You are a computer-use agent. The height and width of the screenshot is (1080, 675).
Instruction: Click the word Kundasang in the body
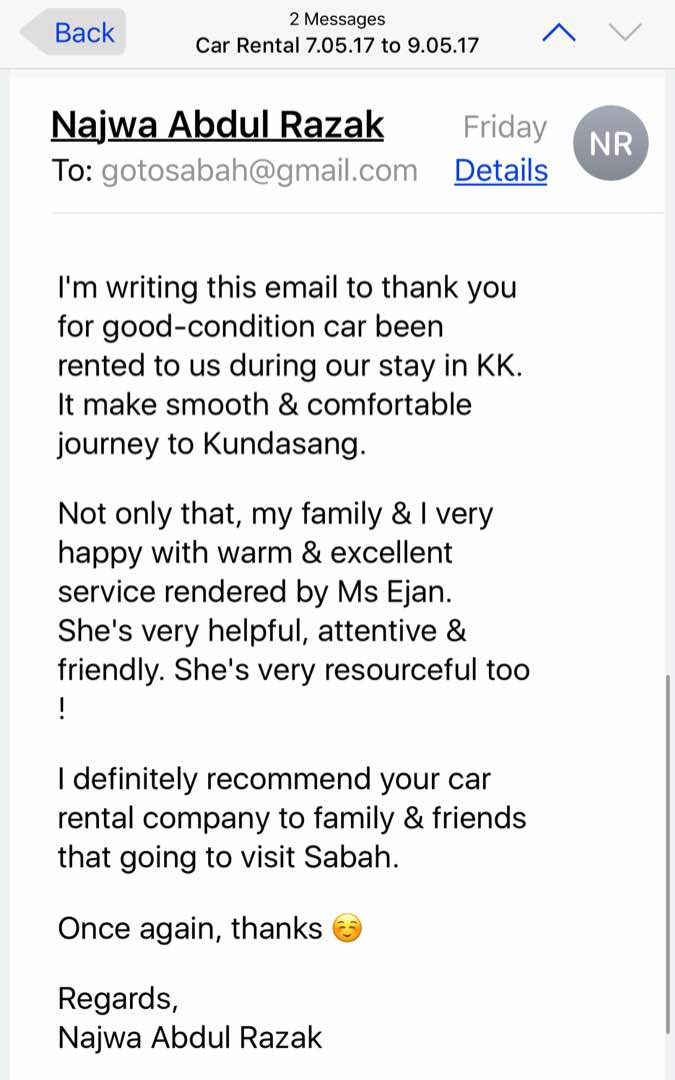click(284, 443)
